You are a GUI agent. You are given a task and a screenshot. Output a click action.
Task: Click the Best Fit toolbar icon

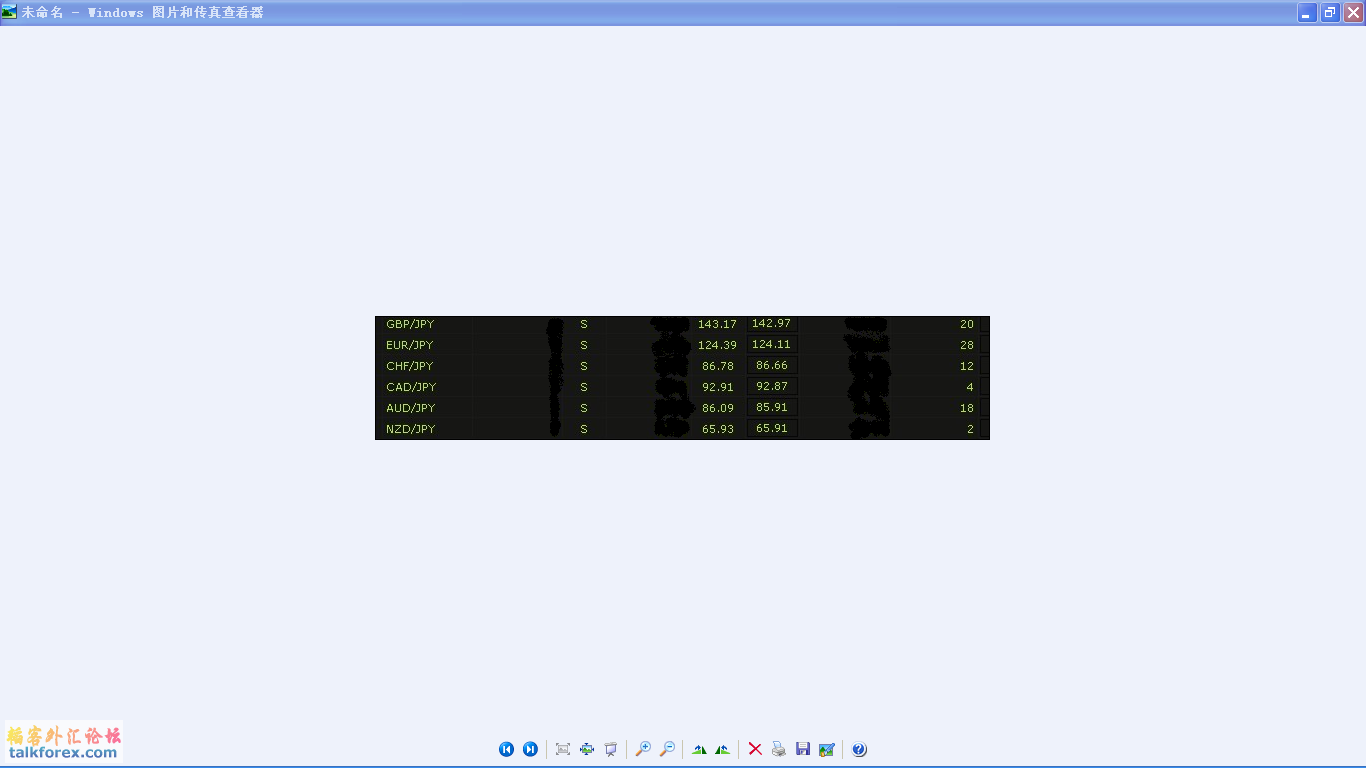click(563, 749)
